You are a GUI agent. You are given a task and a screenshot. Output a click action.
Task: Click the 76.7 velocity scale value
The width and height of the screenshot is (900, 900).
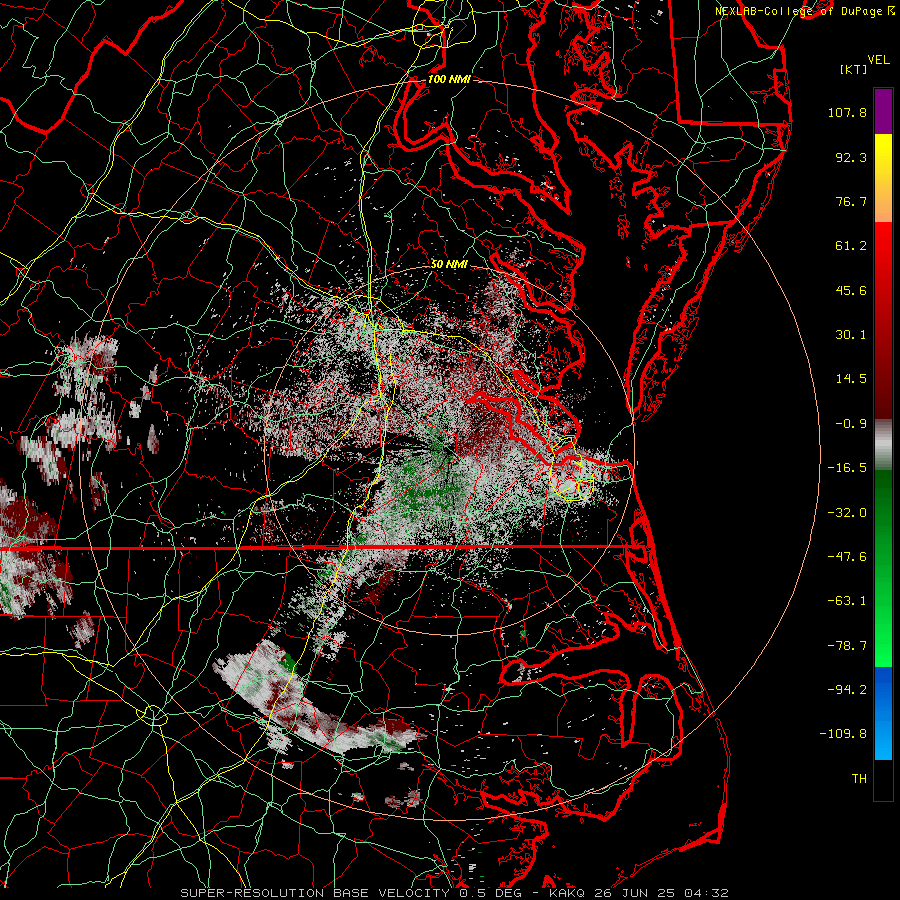851,201
